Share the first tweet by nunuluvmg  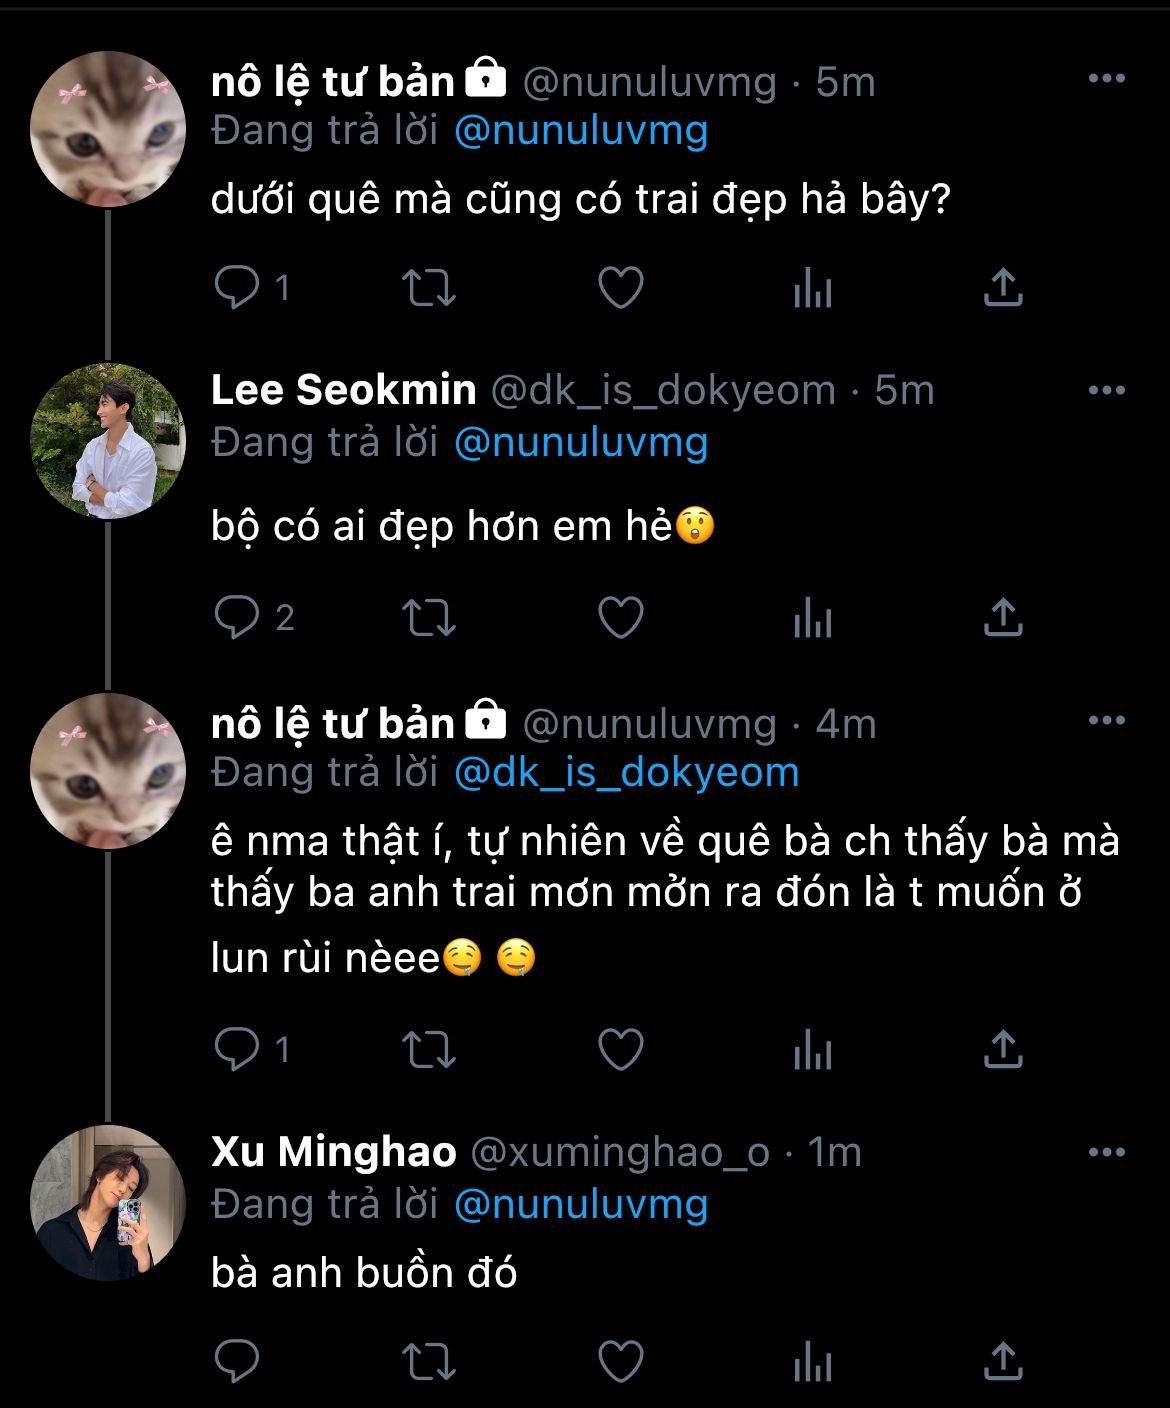(1002, 288)
